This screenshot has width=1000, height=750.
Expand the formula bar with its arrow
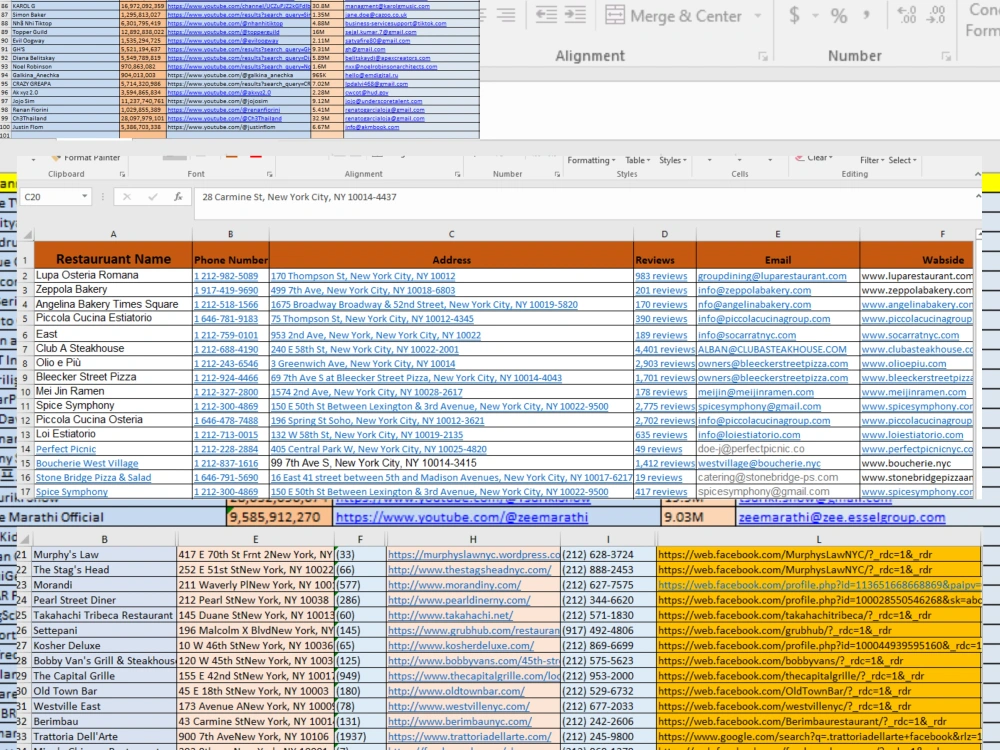pos(978,196)
